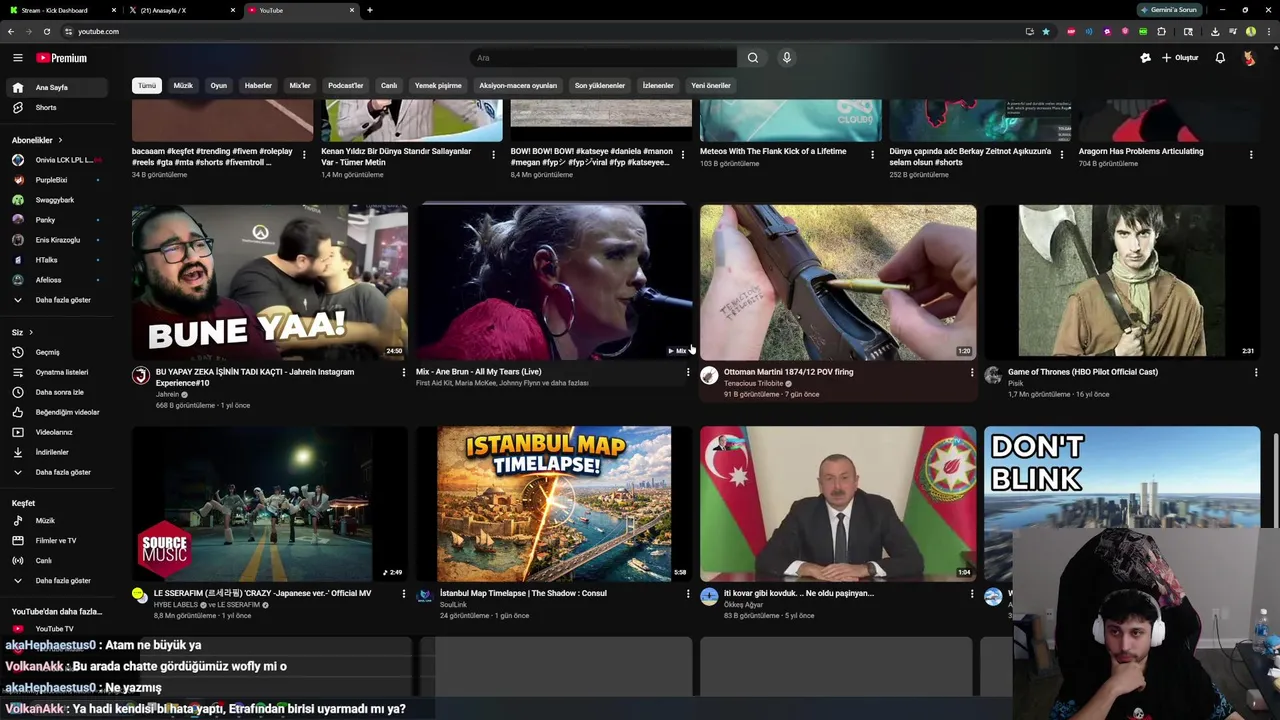Viewport: 1280px width, 720px height.
Task: Select Aksiyon-macera oyunları chip
Action: click(518, 86)
